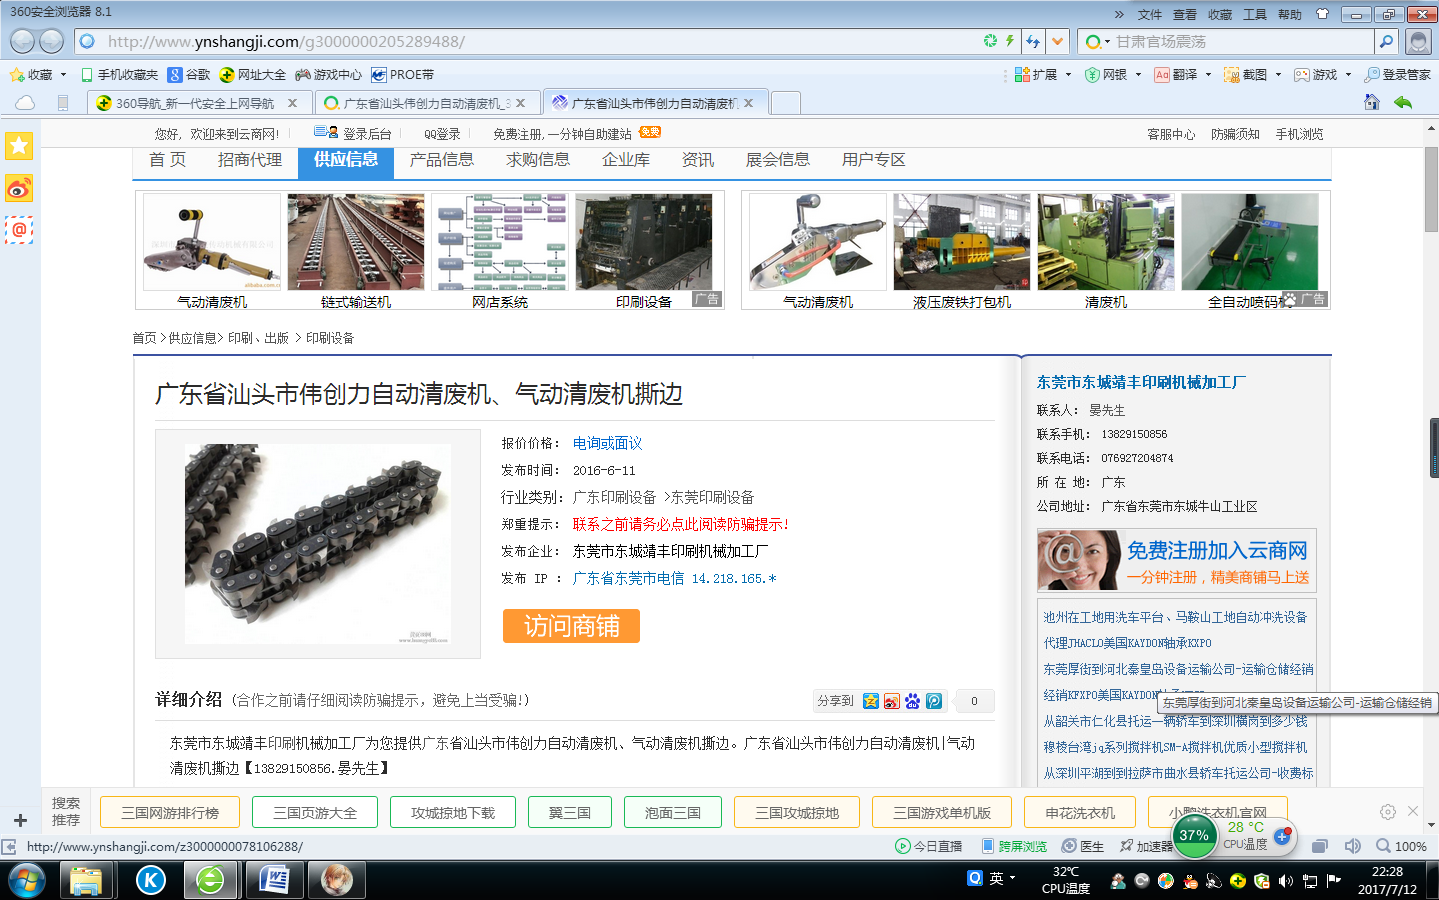Click the browser back arrow button
1439x900 pixels.
23,41
